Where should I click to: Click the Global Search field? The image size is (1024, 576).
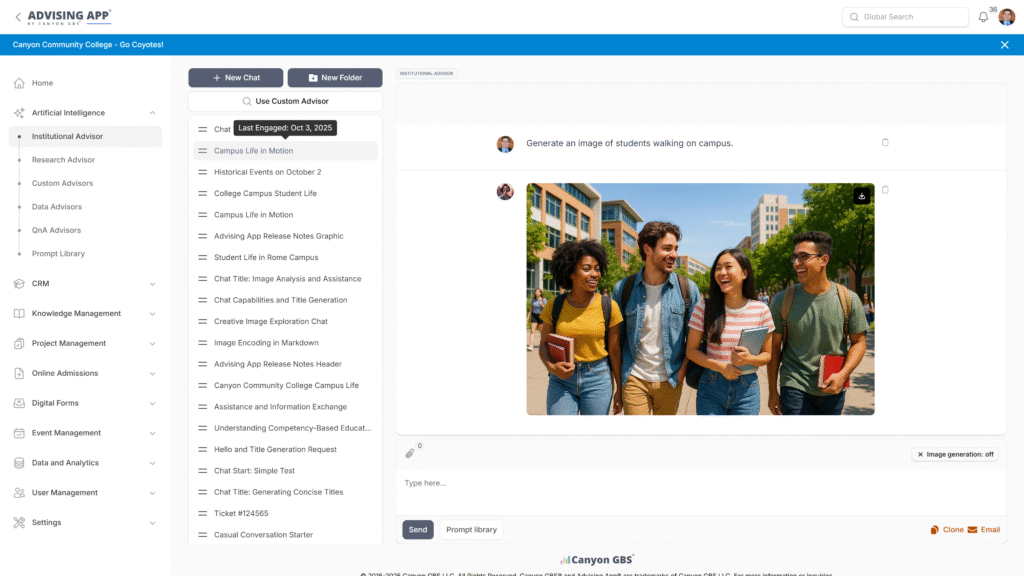click(x=905, y=17)
